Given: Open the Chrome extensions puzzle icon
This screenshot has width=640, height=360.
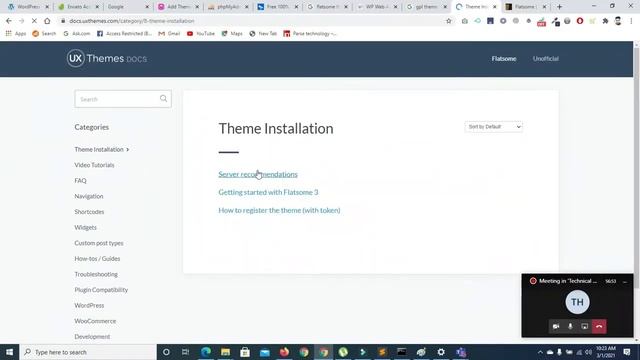Looking at the screenshot, I should click(605, 21).
